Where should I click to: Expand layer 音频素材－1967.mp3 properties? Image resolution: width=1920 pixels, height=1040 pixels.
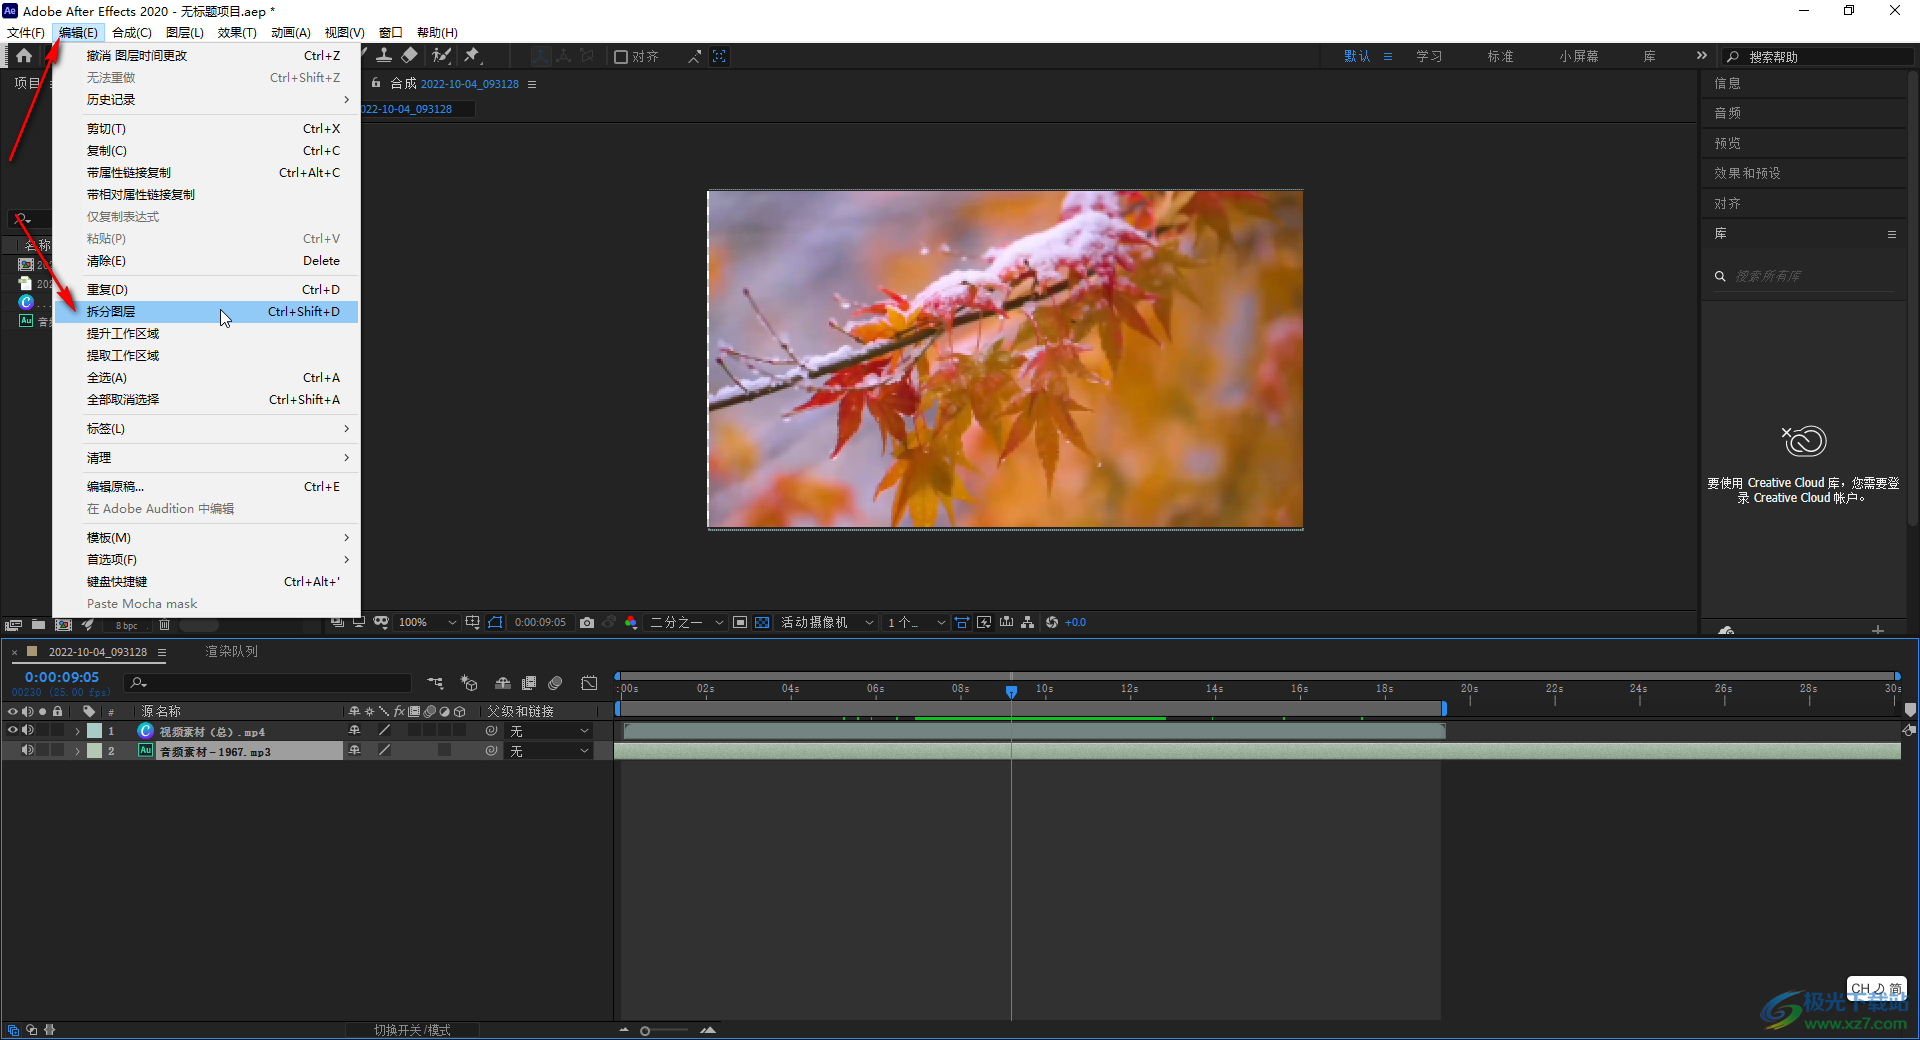coord(77,750)
